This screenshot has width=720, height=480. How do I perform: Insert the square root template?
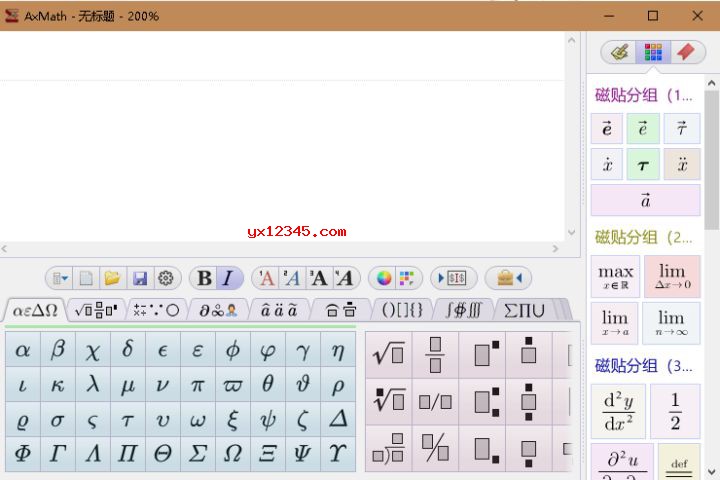pyautogui.click(x=389, y=355)
